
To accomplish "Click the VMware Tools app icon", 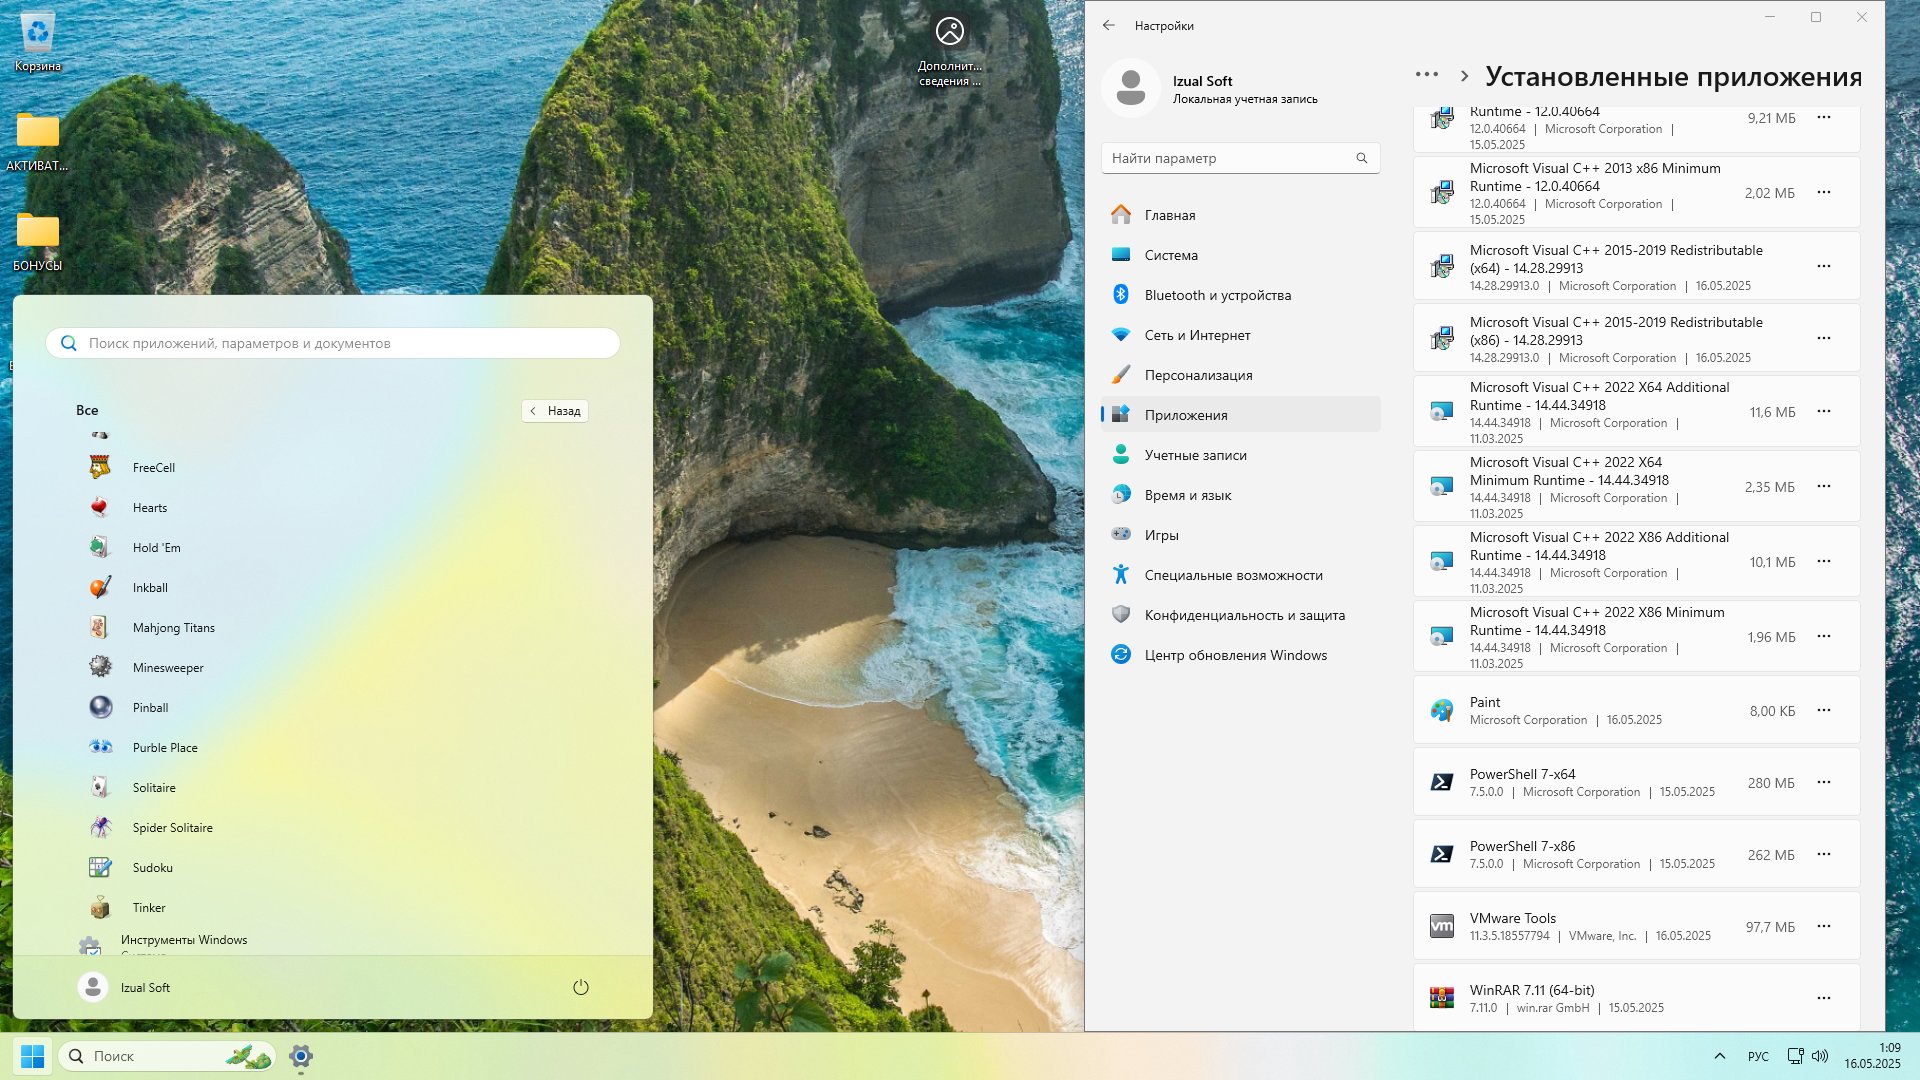I will coord(1442,927).
